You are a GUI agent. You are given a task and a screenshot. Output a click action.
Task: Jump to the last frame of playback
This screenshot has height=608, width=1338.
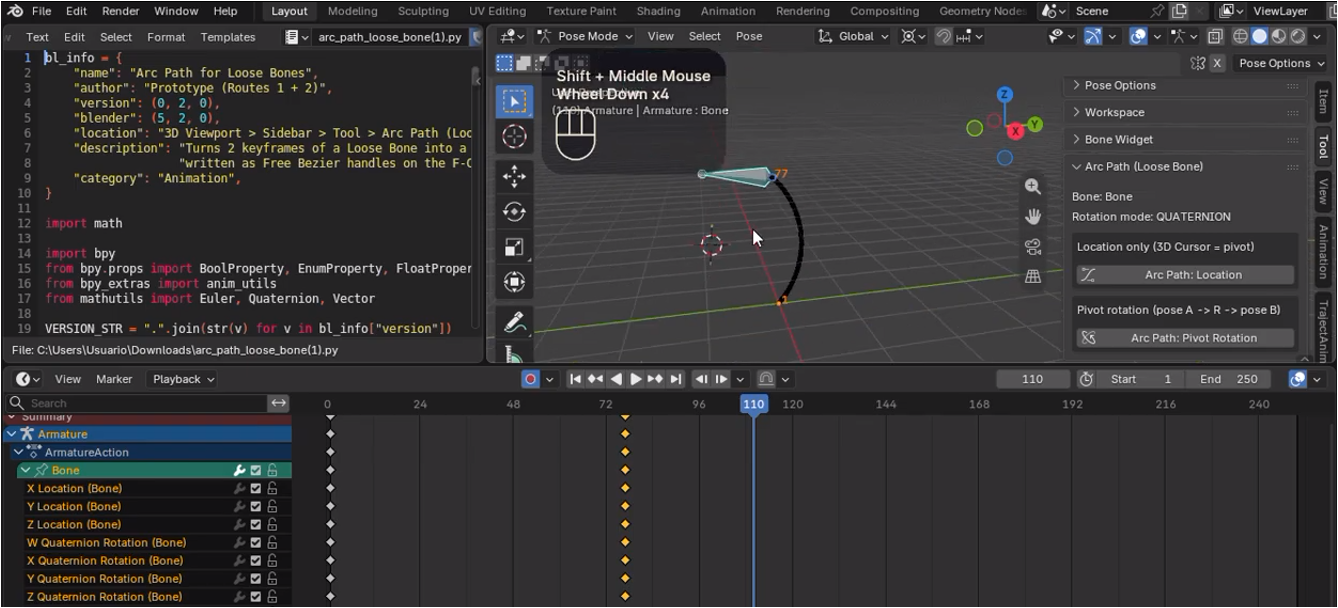(x=676, y=379)
